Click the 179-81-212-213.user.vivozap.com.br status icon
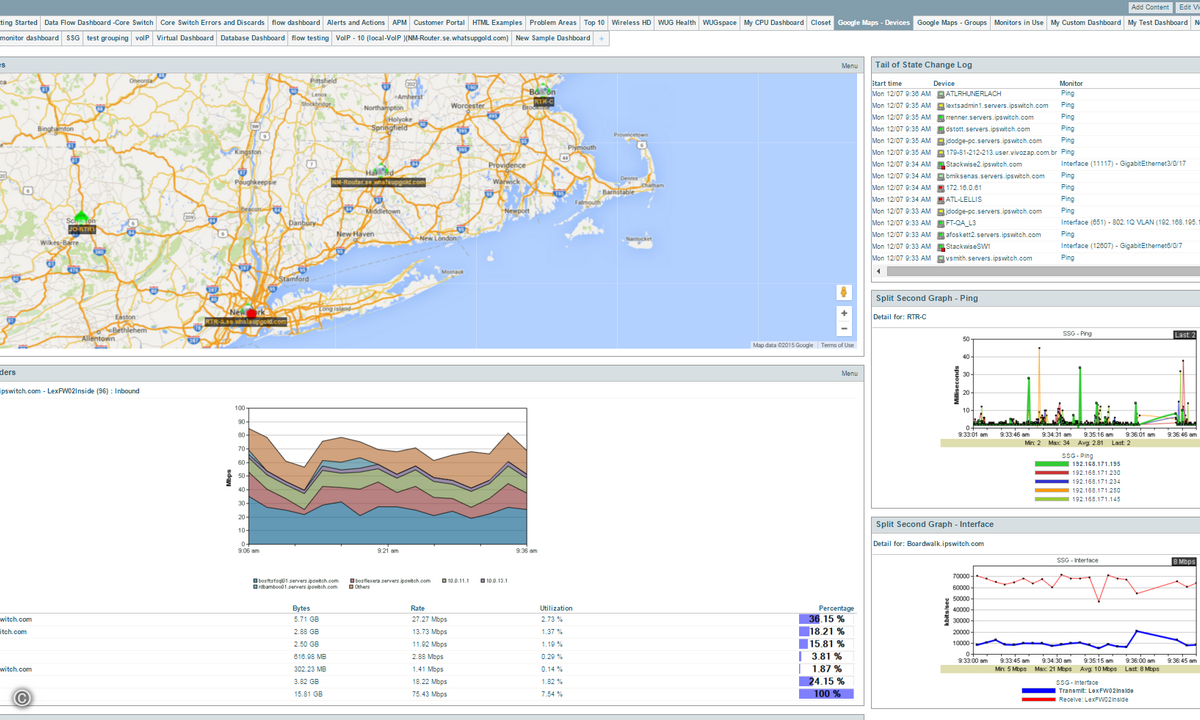1200x720 pixels. click(x=939, y=152)
